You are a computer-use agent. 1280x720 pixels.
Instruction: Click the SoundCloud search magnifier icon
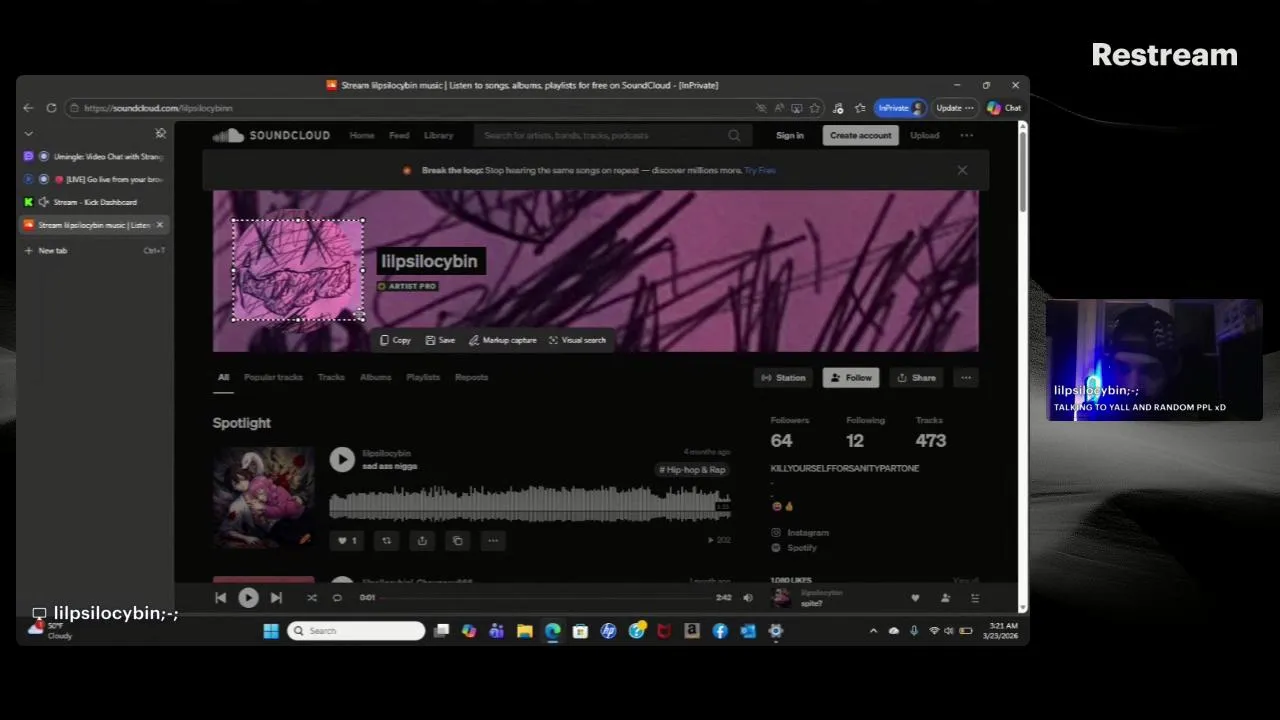(x=735, y=135)
